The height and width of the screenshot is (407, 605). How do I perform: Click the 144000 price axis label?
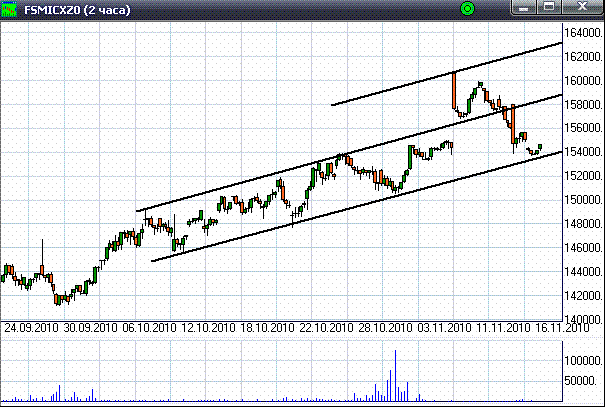click(x=583, y=272)
